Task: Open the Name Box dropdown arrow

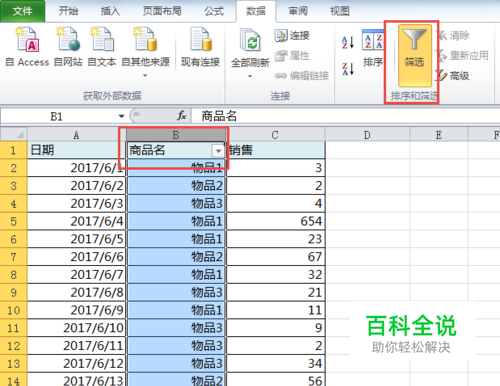Action: (121, 116)
